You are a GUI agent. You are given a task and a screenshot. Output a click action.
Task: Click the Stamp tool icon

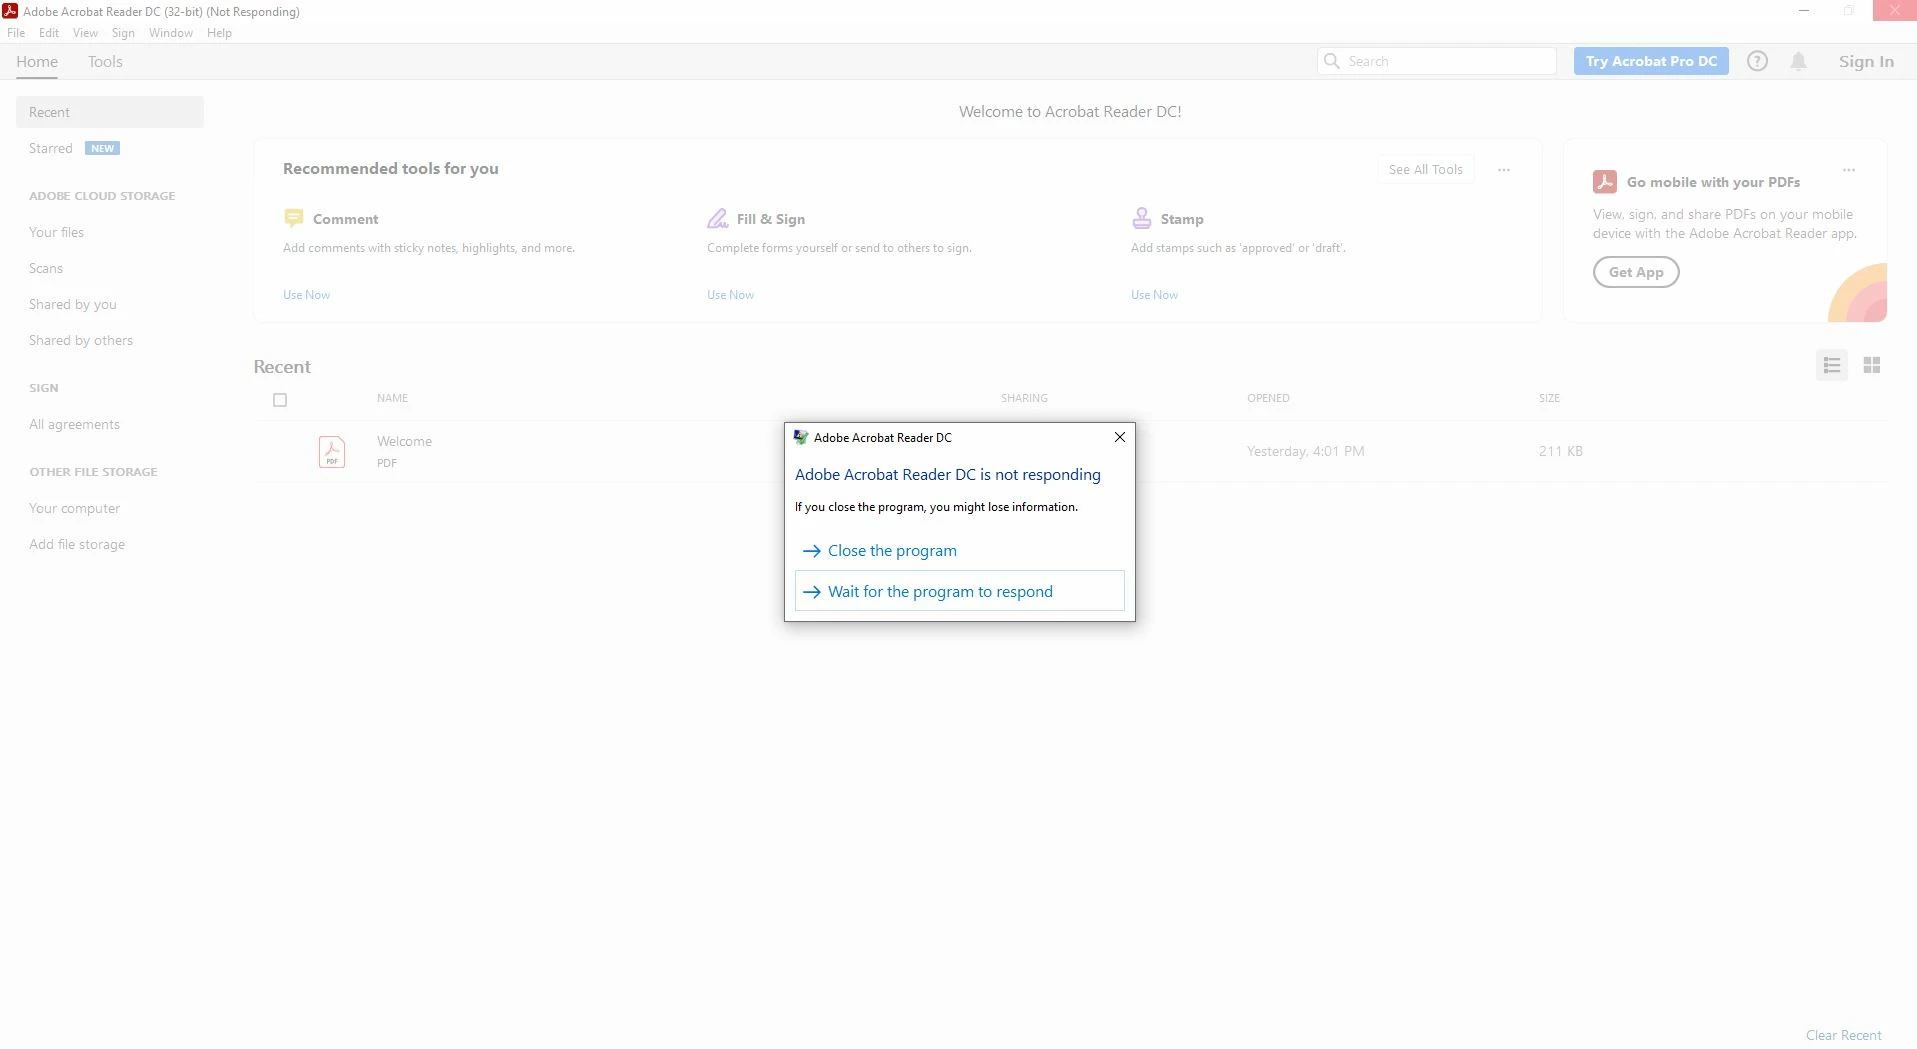1141,218
